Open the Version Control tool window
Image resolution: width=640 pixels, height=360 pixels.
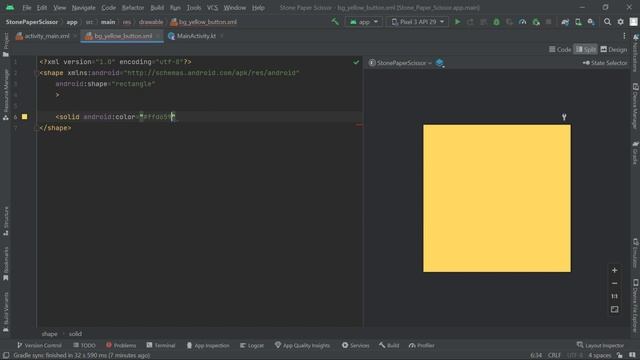click(x=39, y=345)
